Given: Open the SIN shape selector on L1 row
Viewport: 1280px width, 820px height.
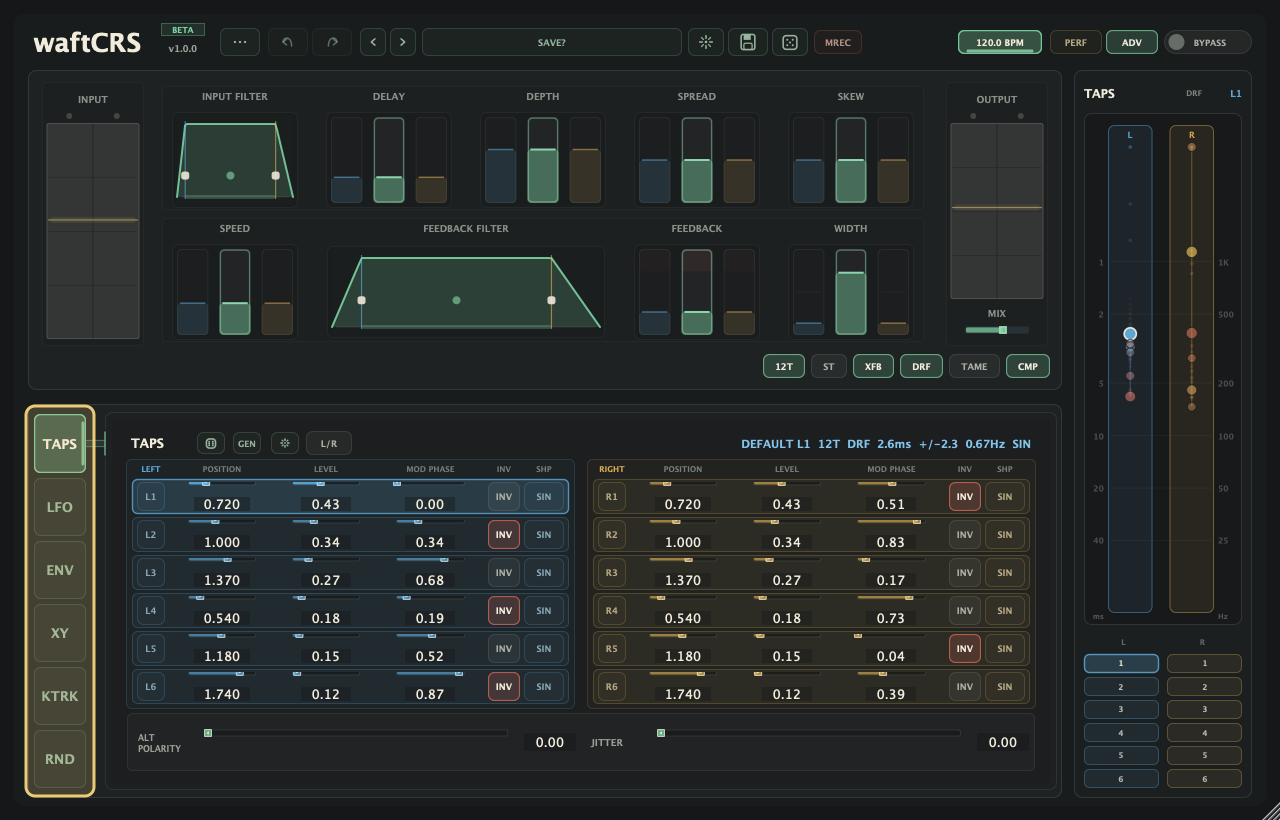Looking at the screenshot, I should pyautogui.click(x=544, y=497).
